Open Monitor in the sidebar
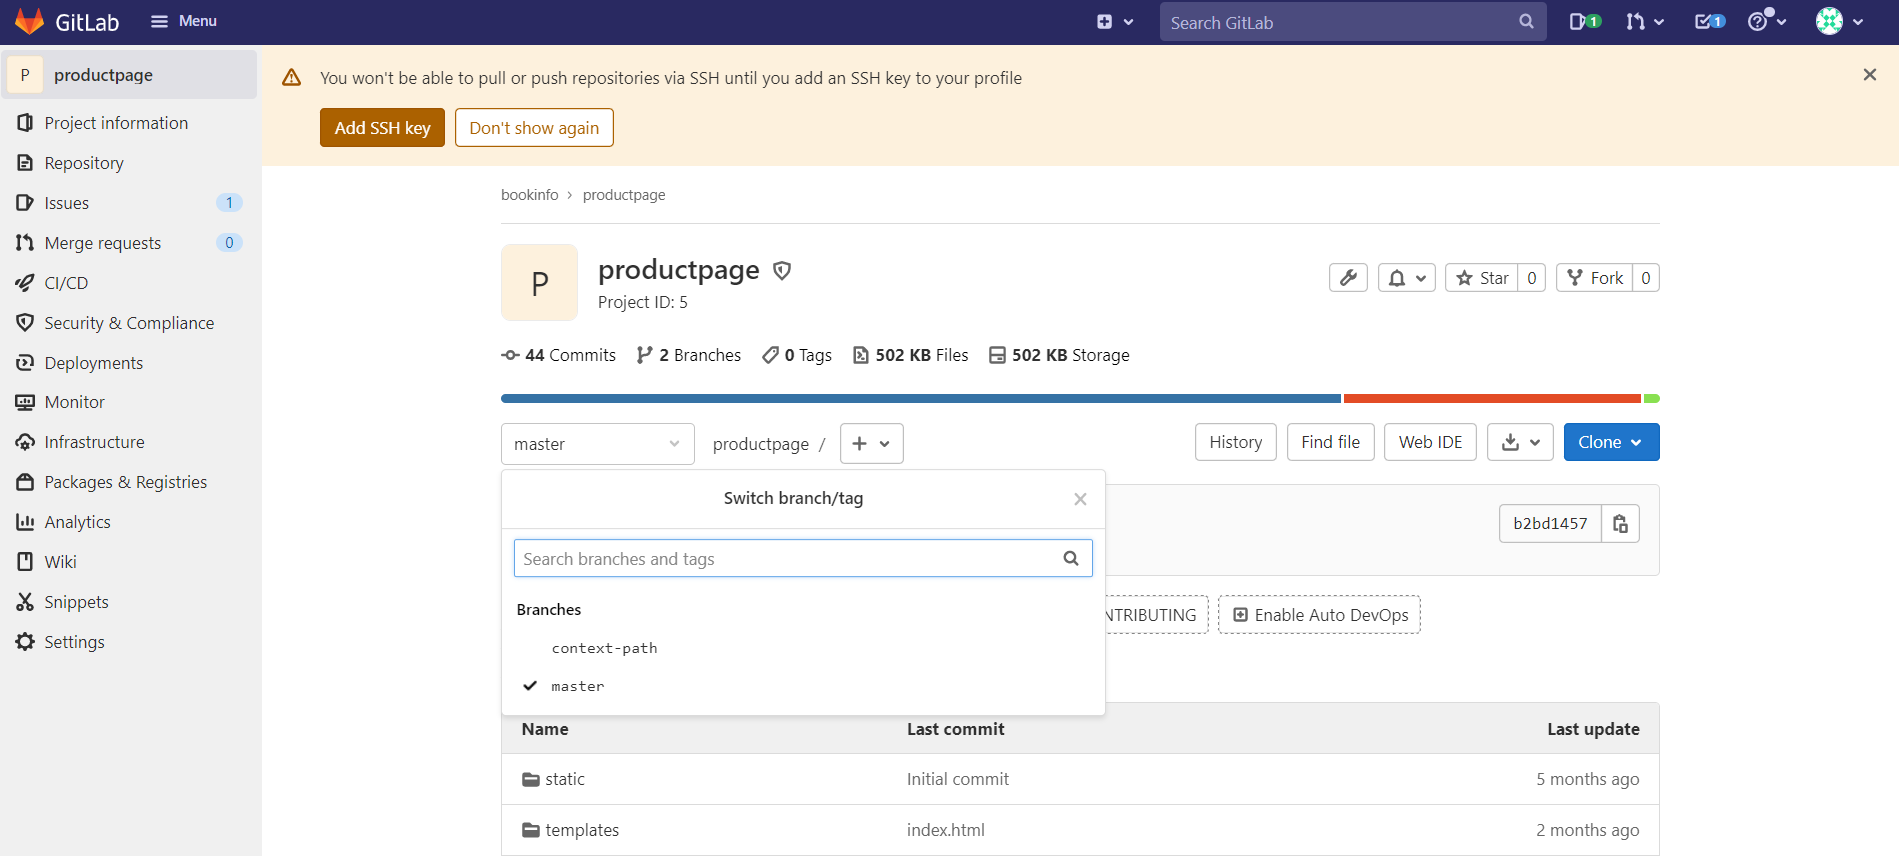Image resolution: width=1899 pixels, height=856 pixels. tap(75, 402)
